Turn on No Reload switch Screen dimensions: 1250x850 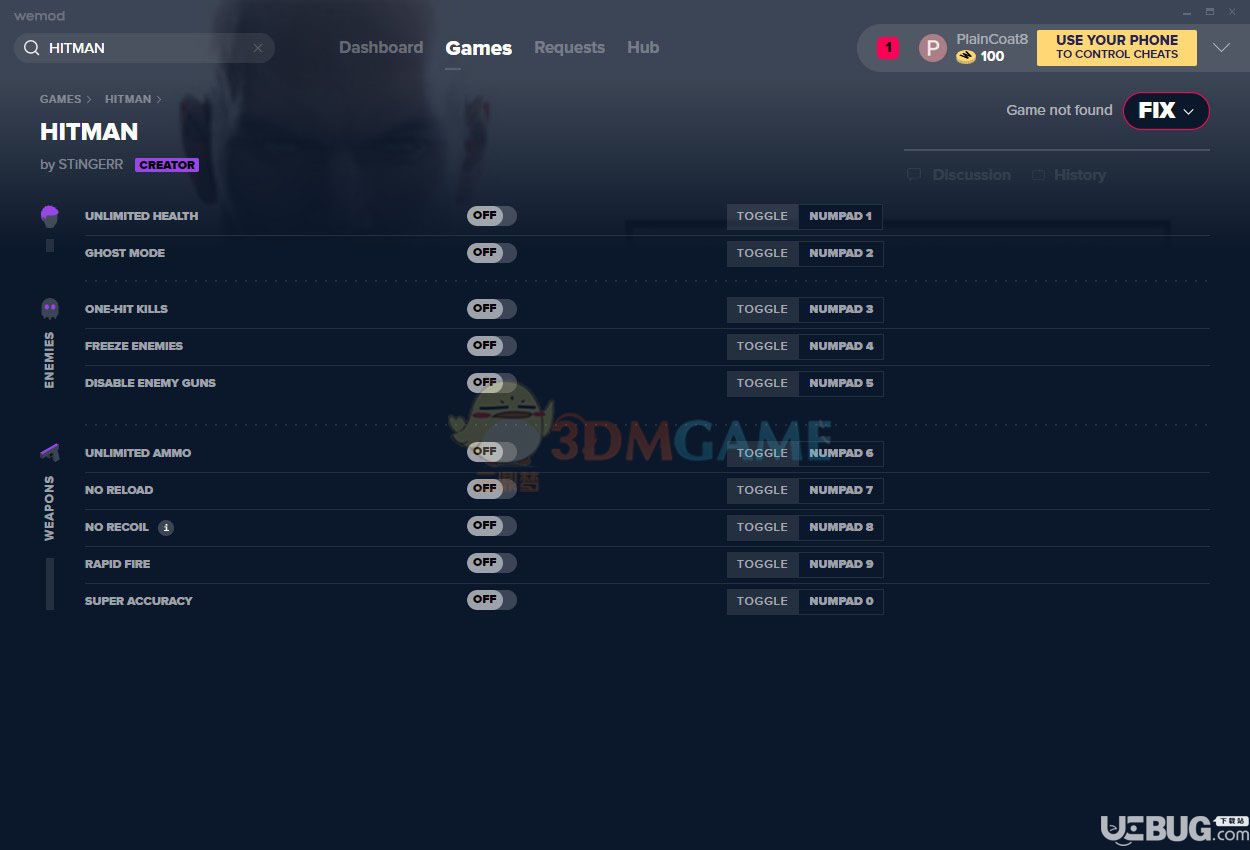[x=492, y=489]
